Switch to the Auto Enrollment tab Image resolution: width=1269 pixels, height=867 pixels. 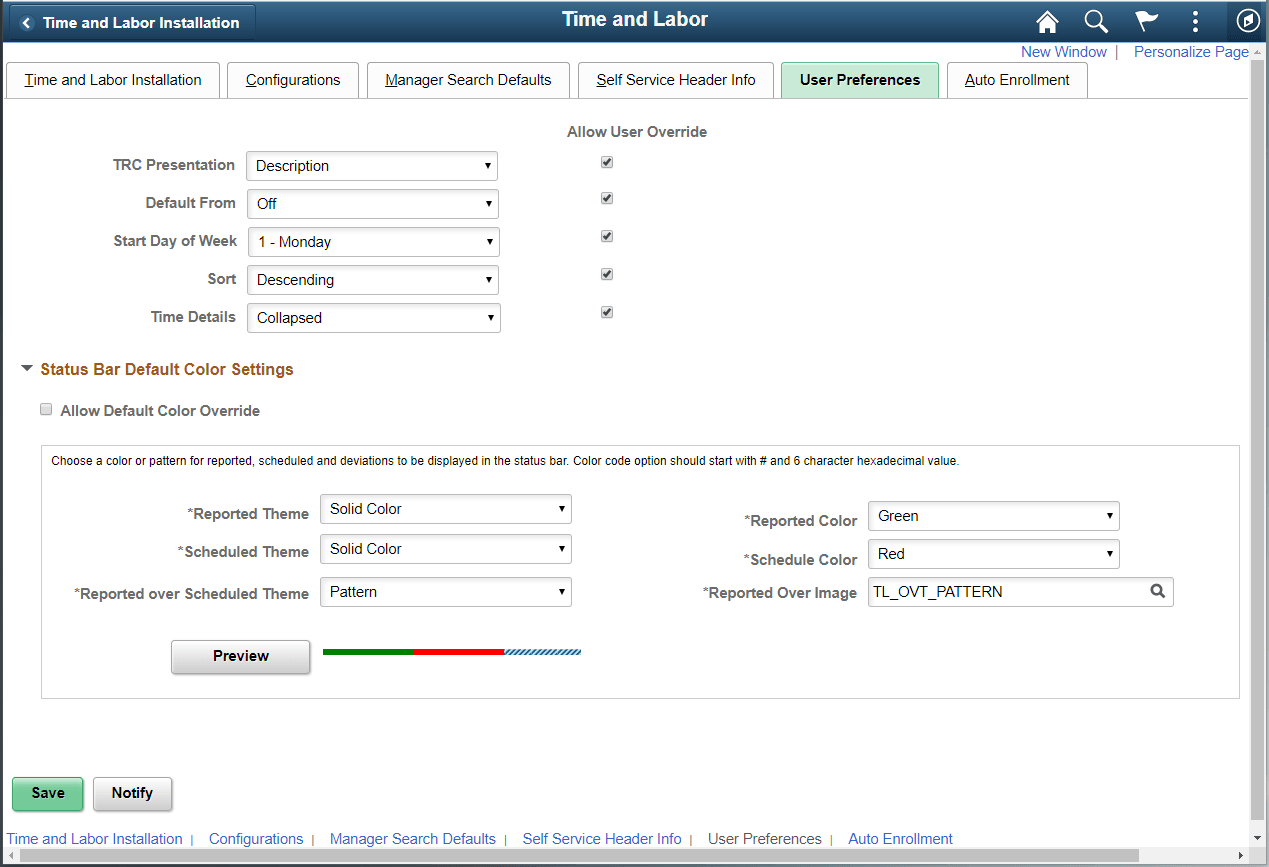coord(1016,80)
